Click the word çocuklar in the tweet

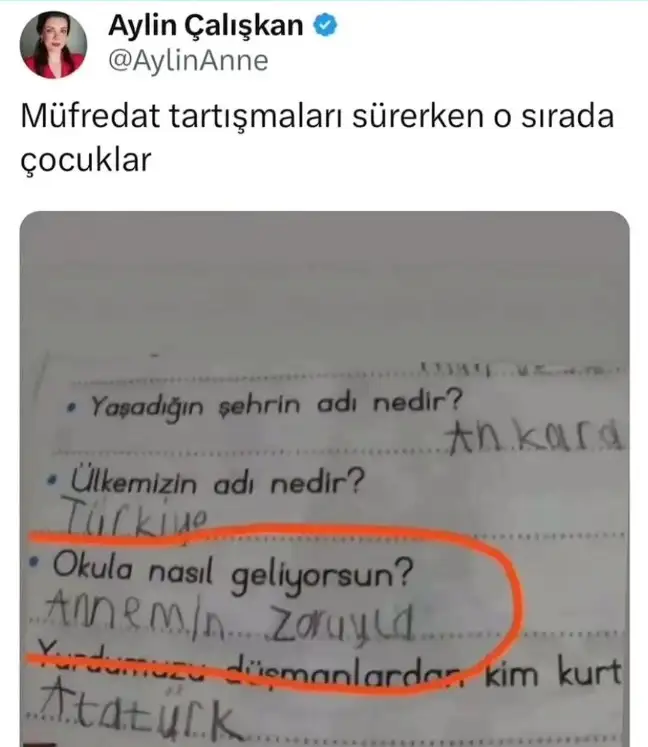pyautogui.click(x=86, y=160)
